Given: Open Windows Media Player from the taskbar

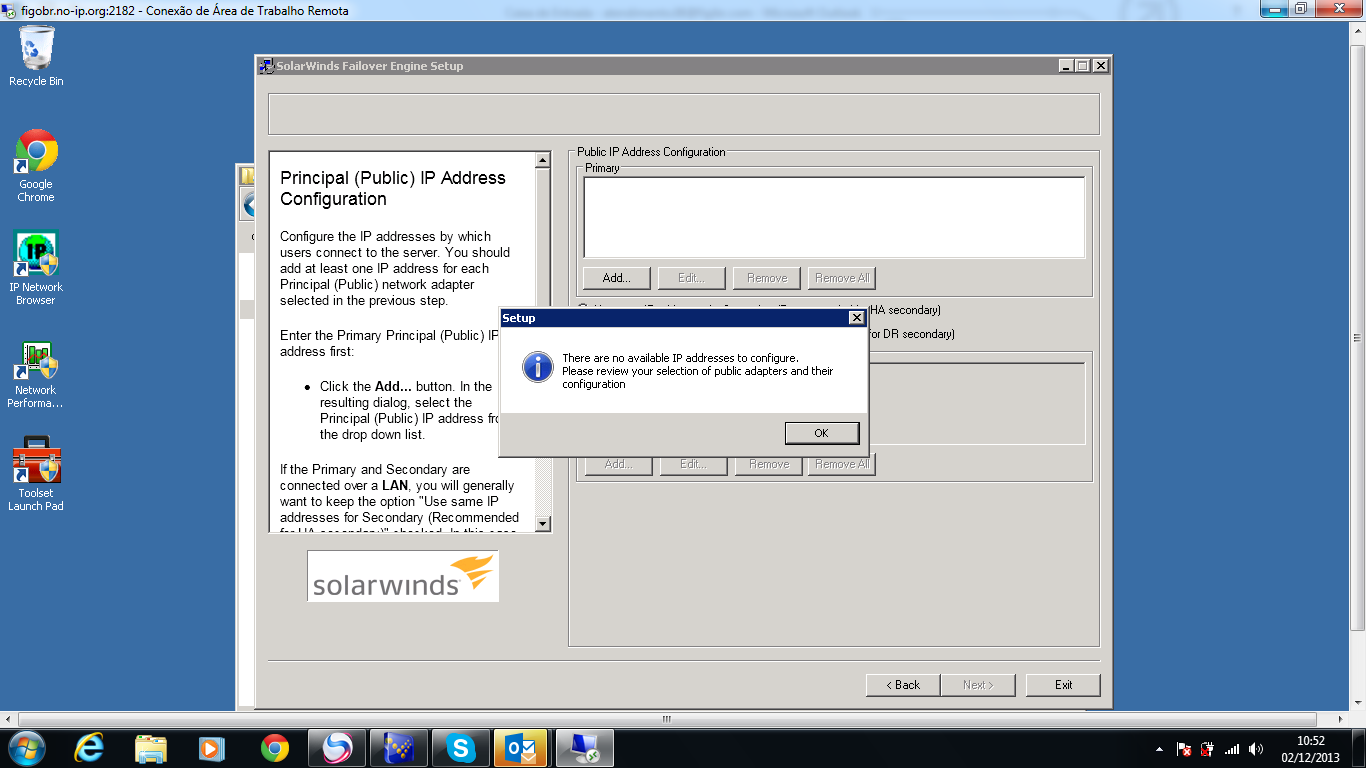Looking at the screenshot, I should coord(212,748).
